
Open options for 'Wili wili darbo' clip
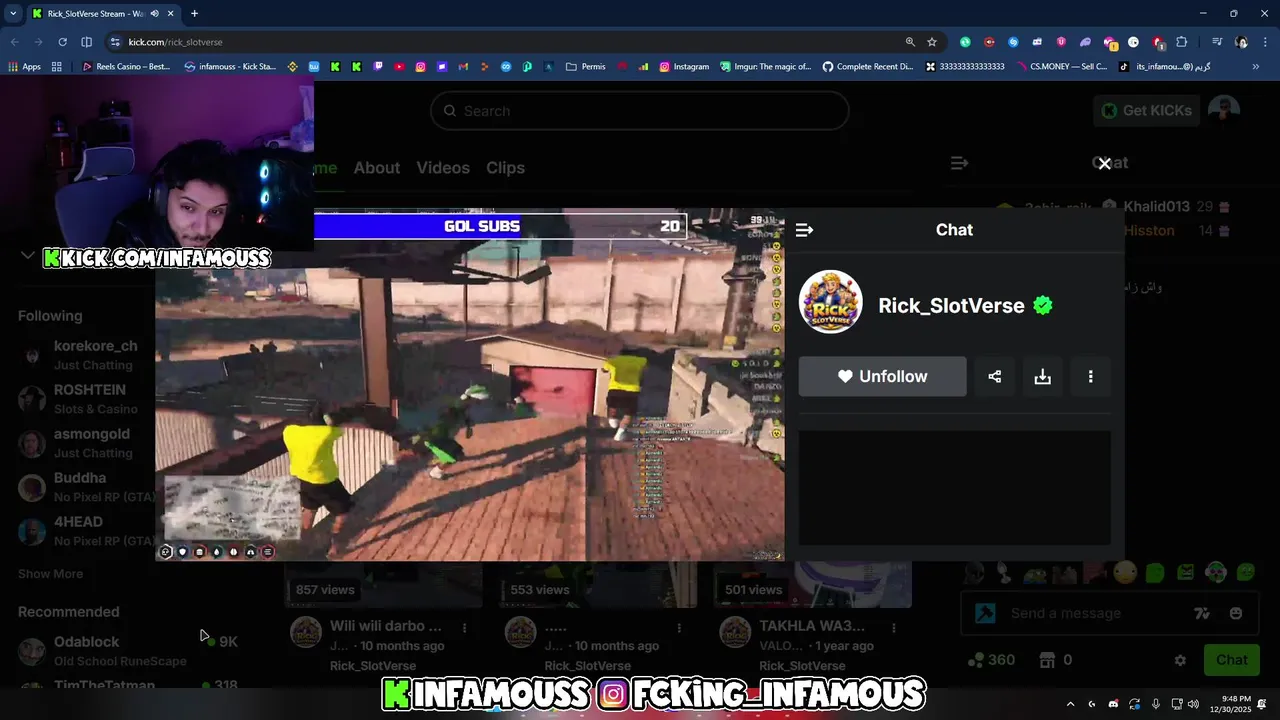click(464, 628)
